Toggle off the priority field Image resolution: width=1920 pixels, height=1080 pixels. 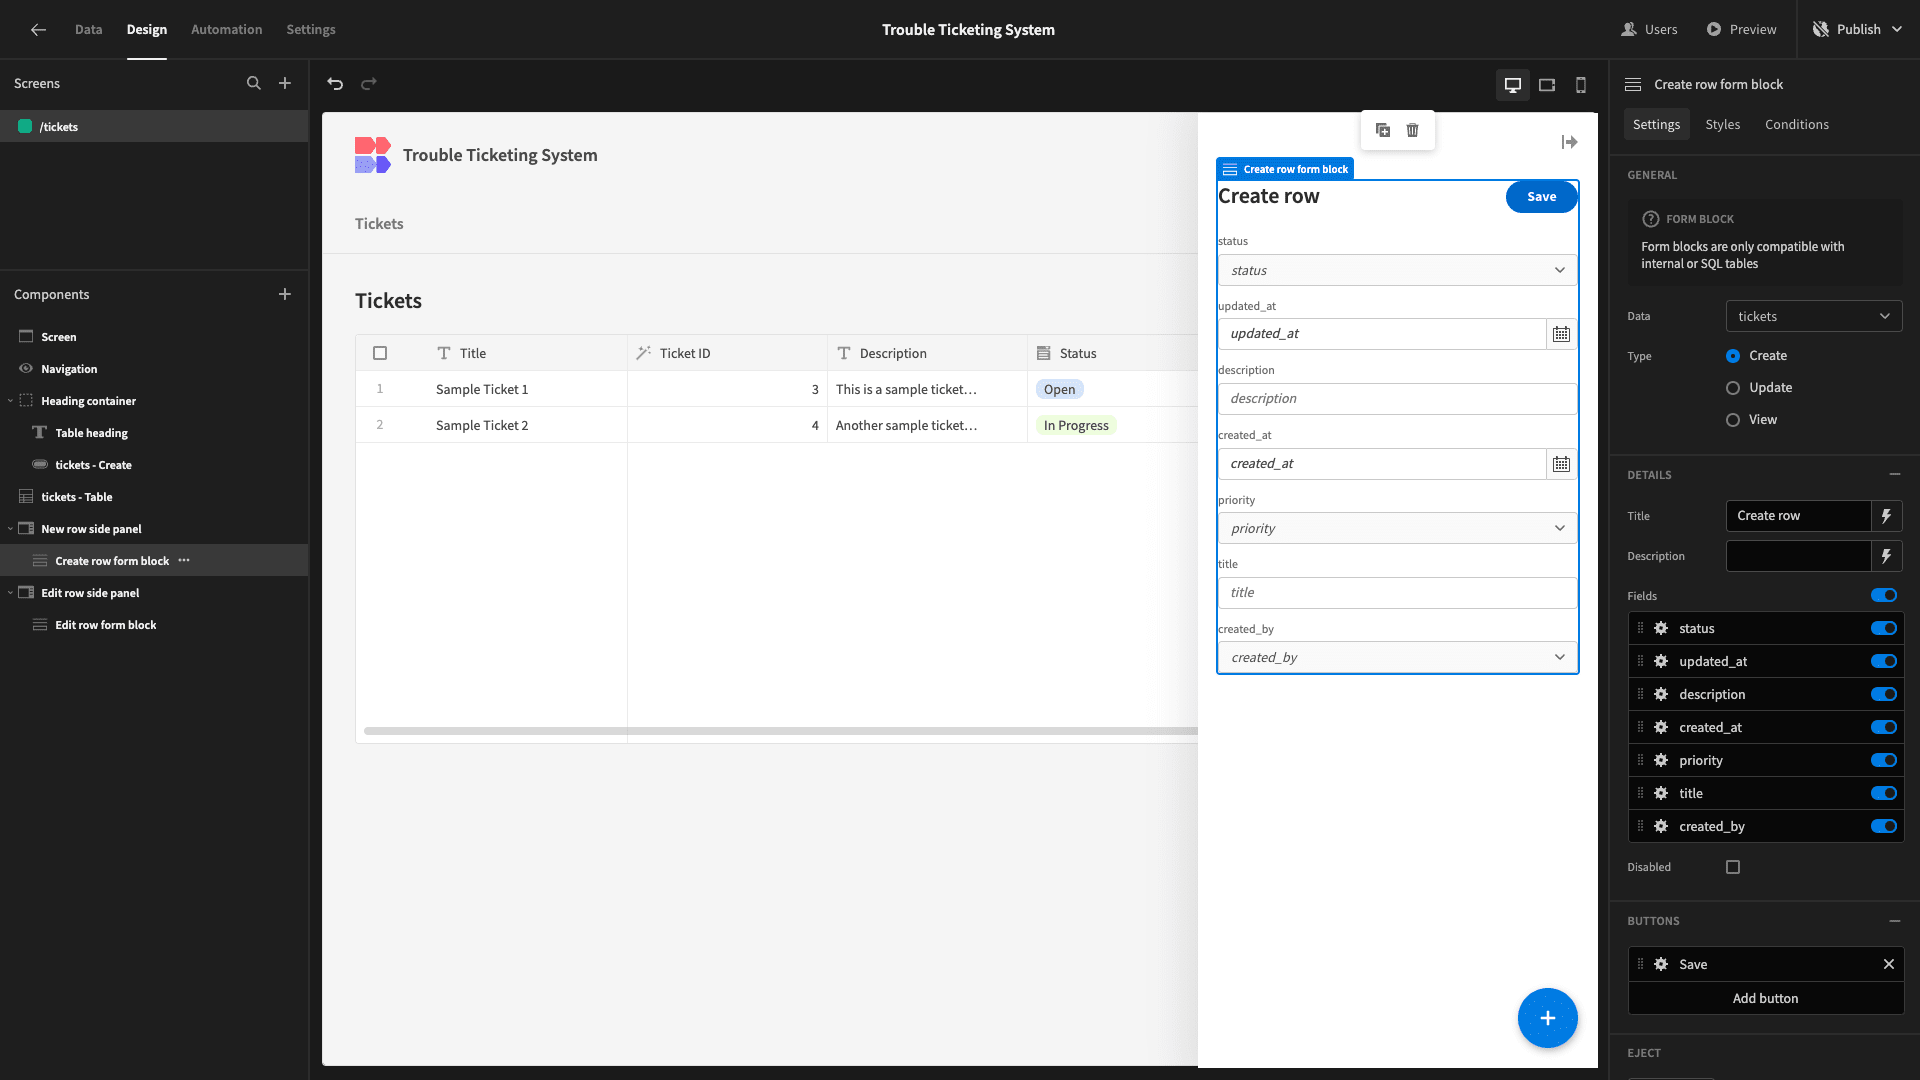1884,761
